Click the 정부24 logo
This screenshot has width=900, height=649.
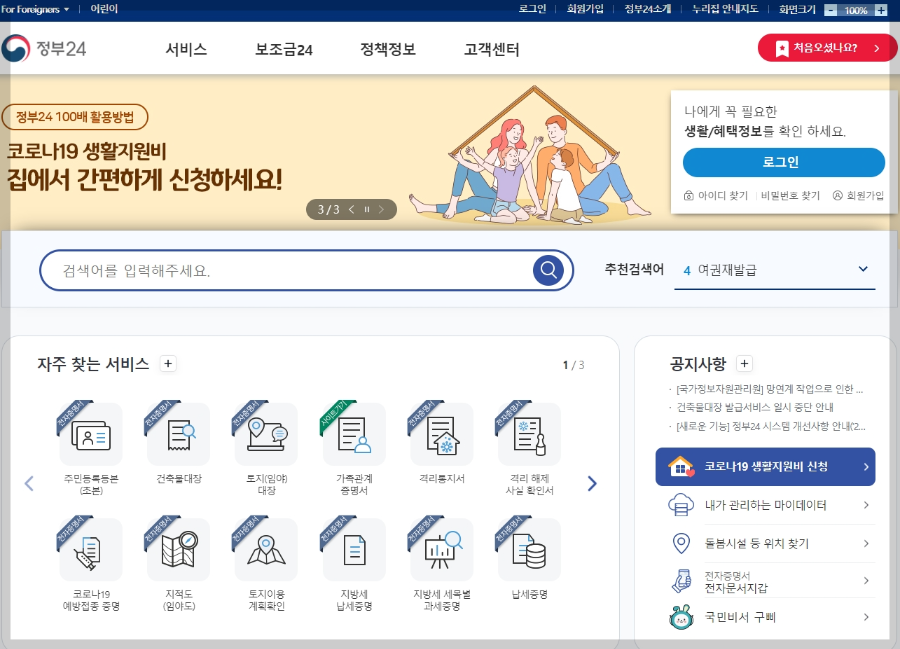[x=44, y=48]
